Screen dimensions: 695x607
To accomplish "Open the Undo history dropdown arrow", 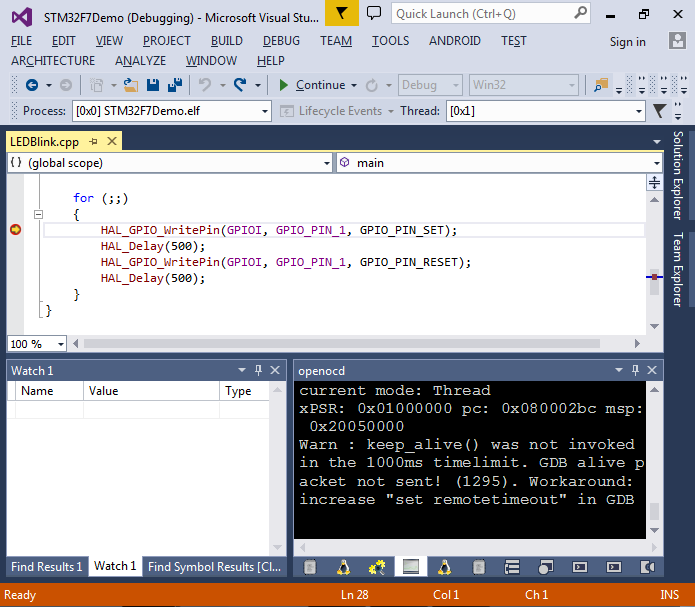I will point(223,85).
